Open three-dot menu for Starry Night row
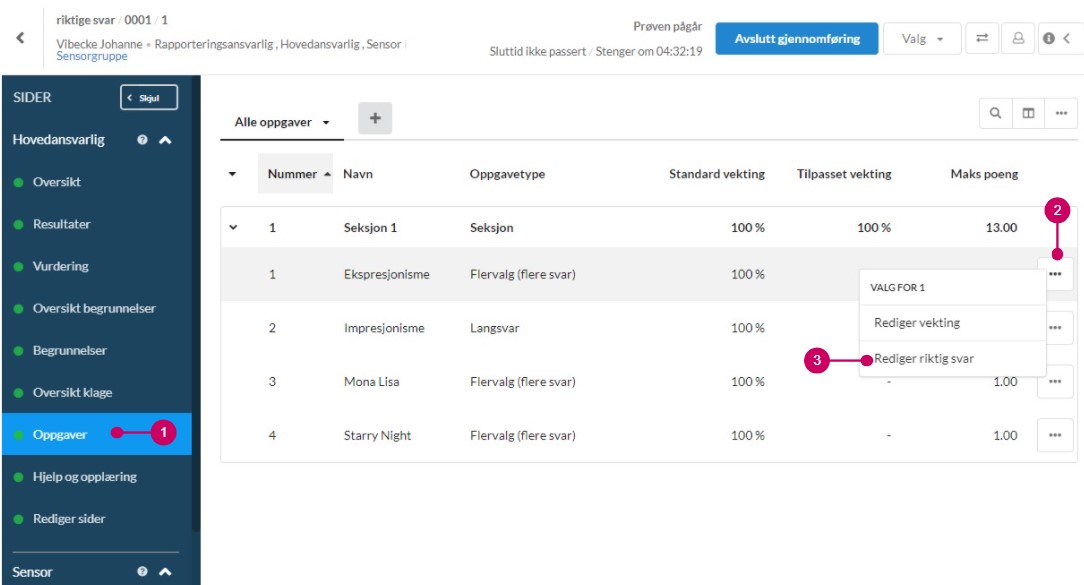 1055,435
